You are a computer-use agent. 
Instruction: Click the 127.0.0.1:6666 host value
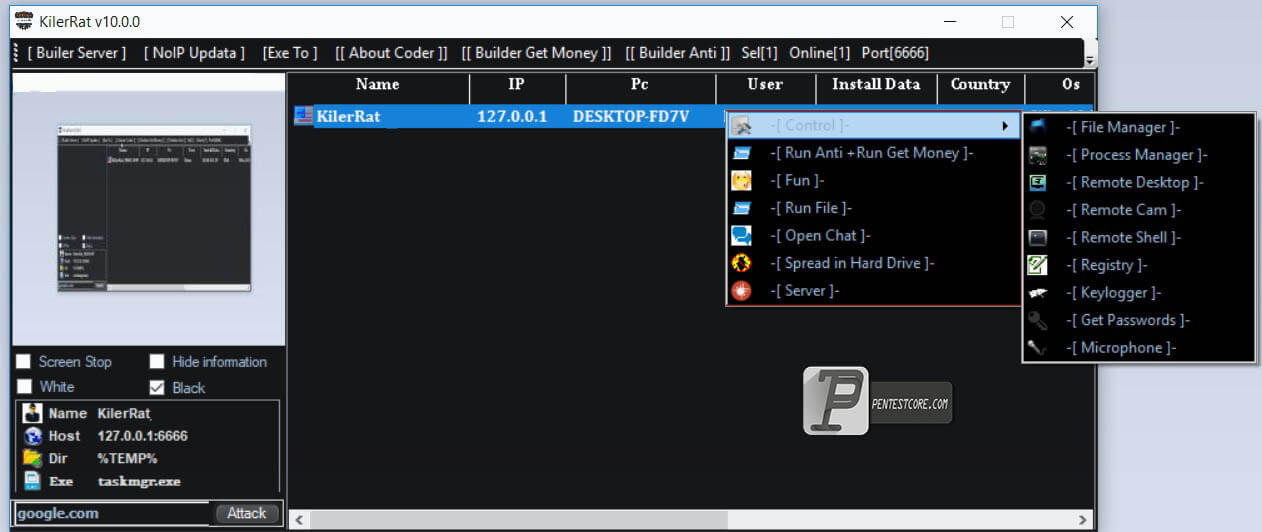(x=142, y=436)
